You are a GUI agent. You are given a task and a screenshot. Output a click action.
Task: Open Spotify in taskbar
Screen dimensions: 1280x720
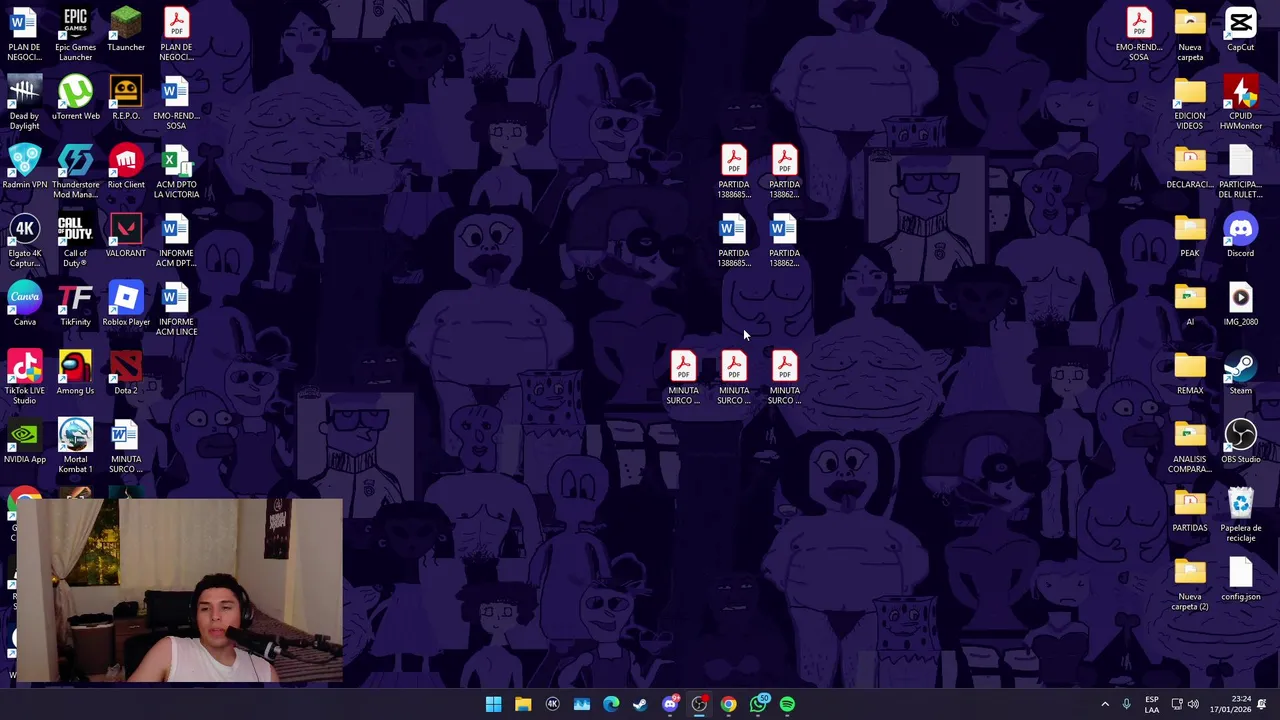coord(787,704)
